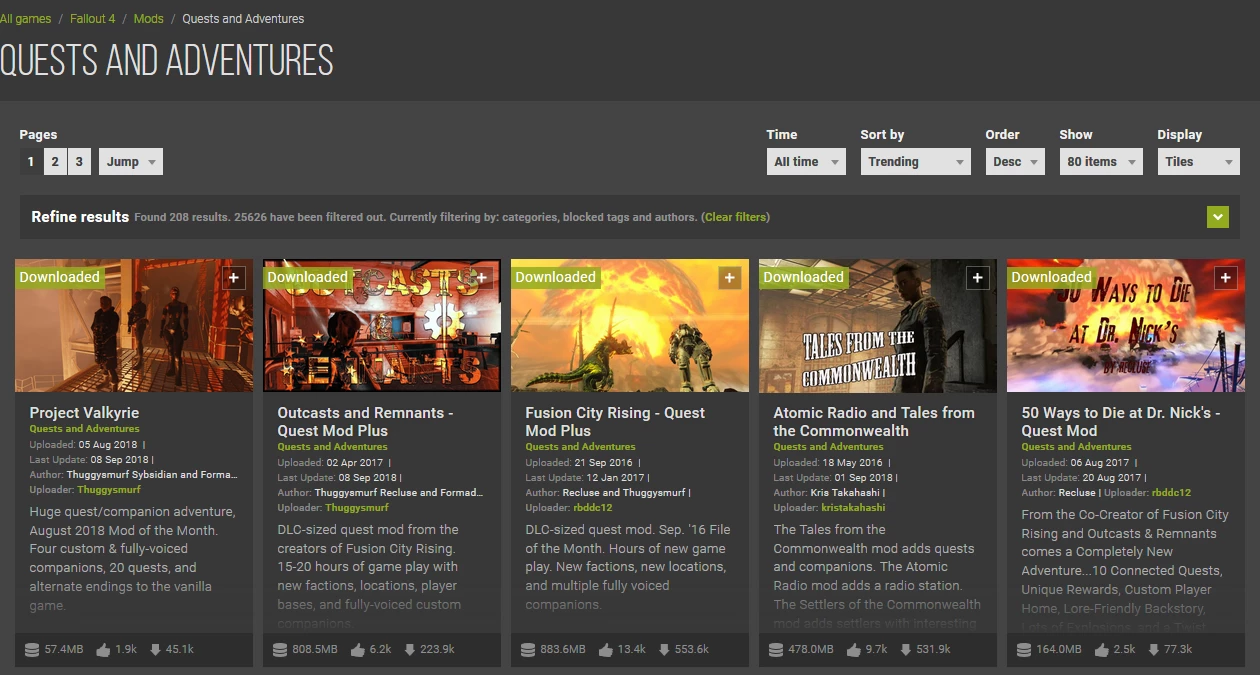Viewport: 1260px width, 675px height.
Task: Click uploader link 'Thuggysmurf' under Outcasts and Remnants
Action: [x=357, y=508]
